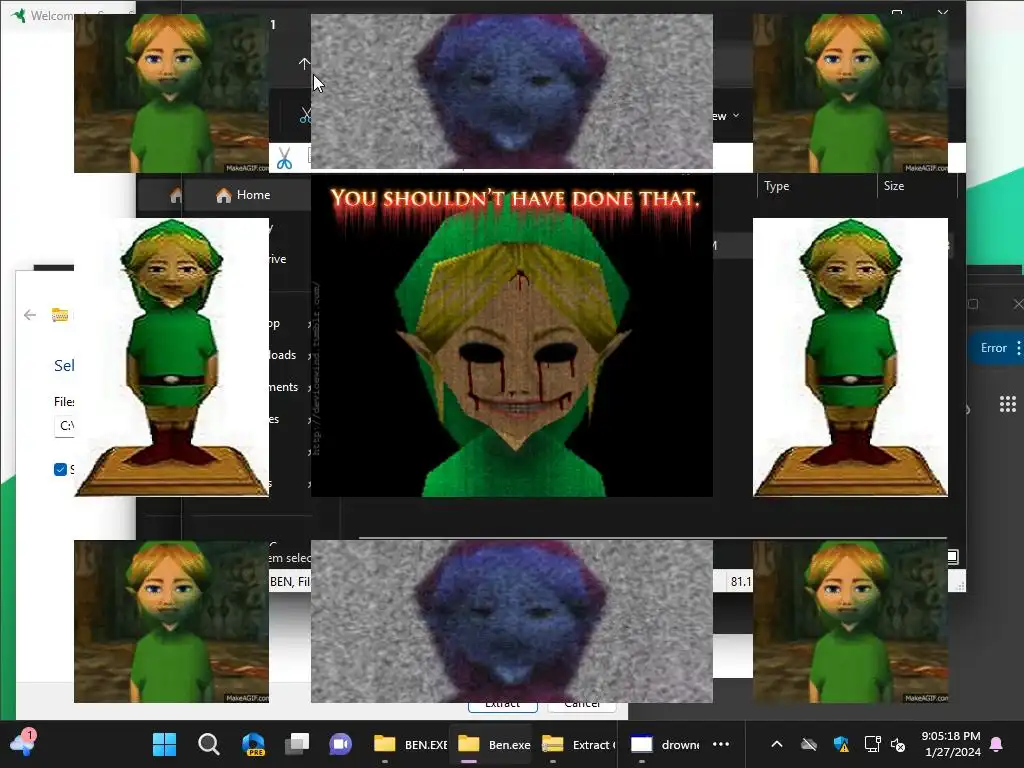
Task: Click the thumbnail view icon in Explorer status bar
Action: point(953,556)
